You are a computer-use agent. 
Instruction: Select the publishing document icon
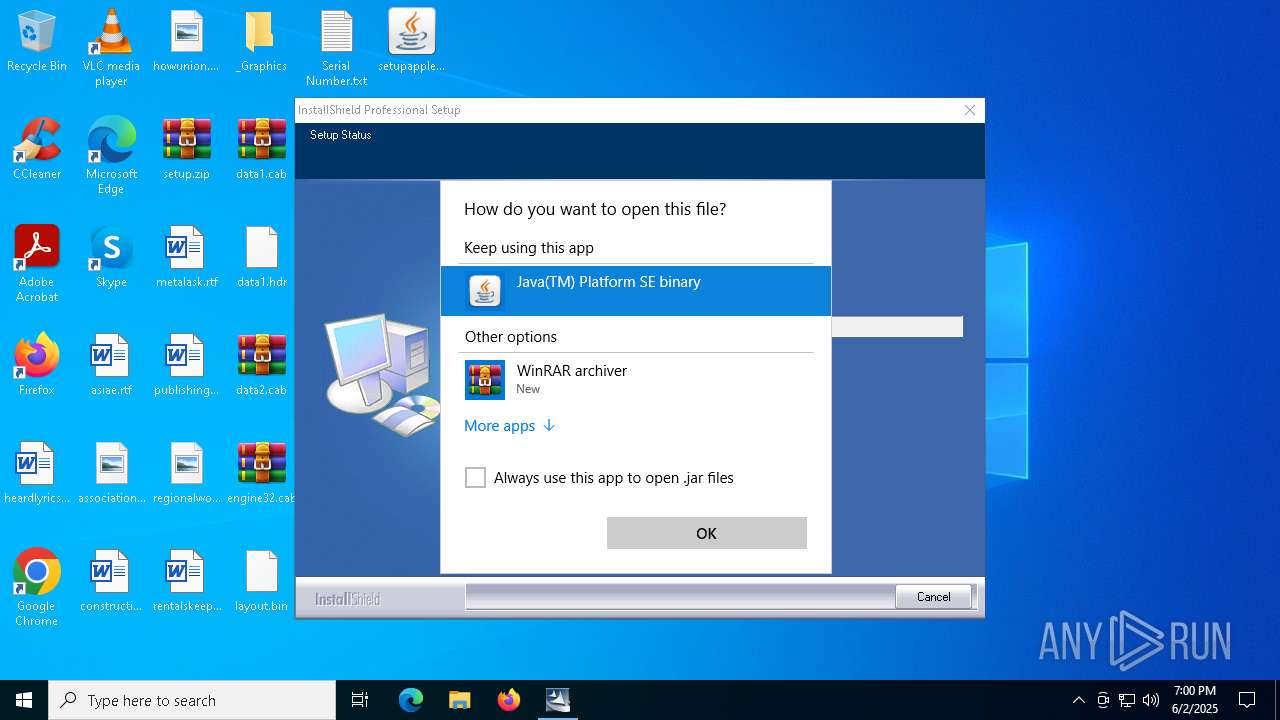[186, 366]
